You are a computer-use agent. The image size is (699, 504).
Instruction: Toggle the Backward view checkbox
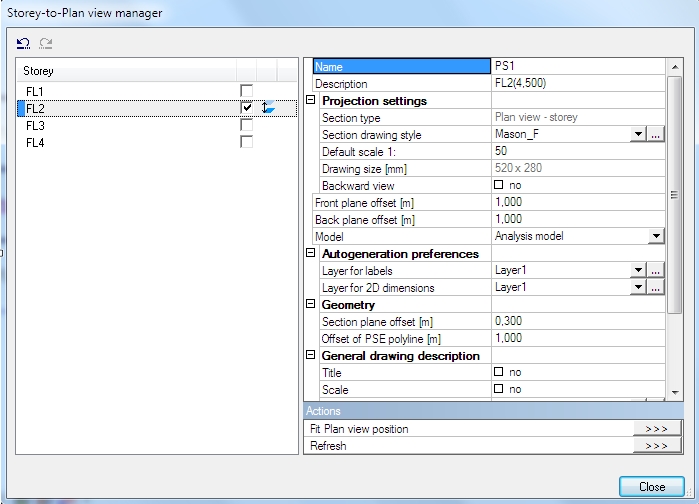click(500, 185)
